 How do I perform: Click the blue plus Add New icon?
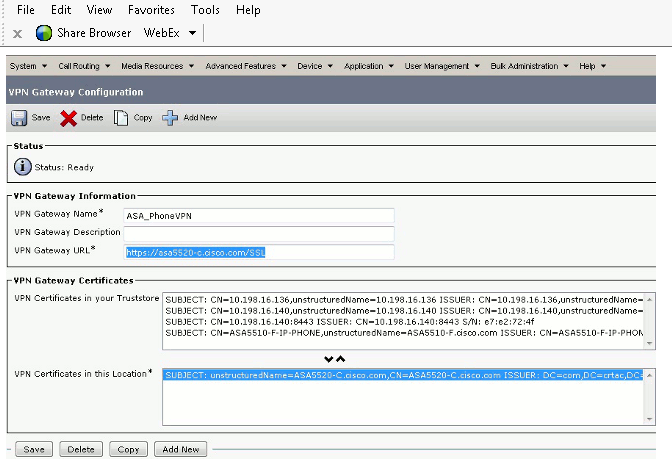coord(170,118)
